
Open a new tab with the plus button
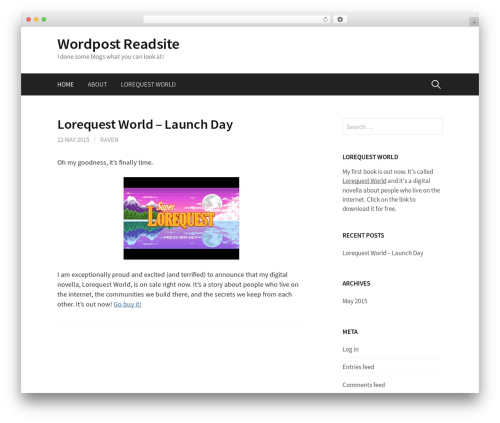tap(474, 22)
